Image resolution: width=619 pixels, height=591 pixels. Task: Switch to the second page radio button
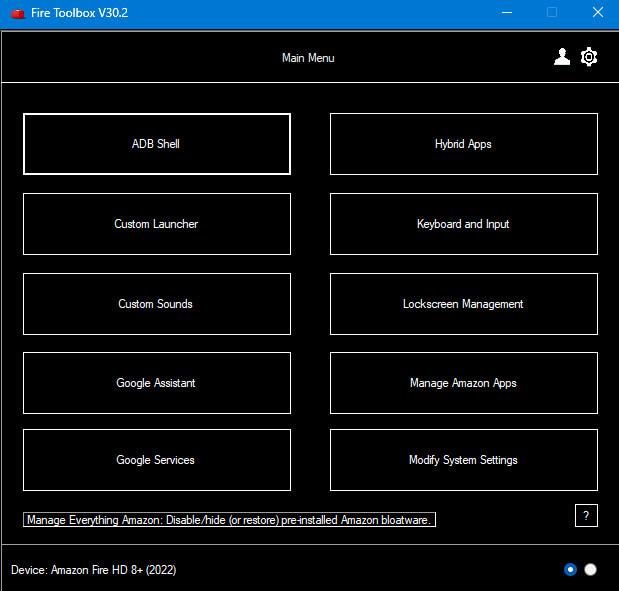point(590,569)
